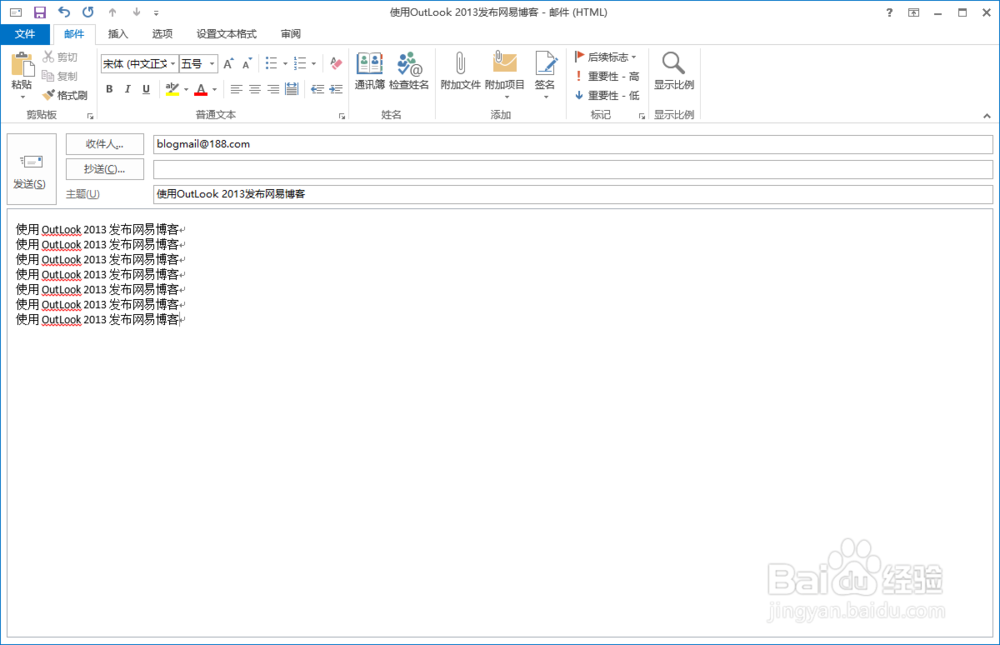Decrease font size with shrink font icon
The width and height of the screenshot is (1000, 645).
point(247,63)
